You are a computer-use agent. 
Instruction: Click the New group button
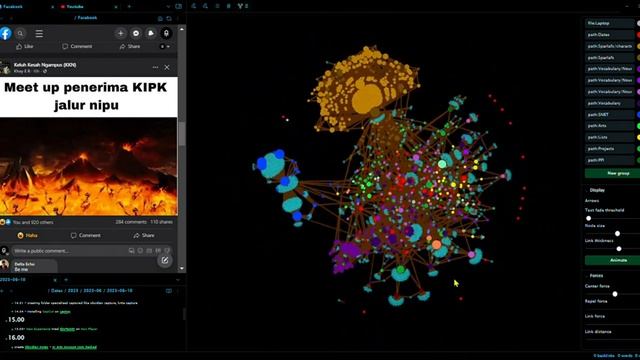612,173
